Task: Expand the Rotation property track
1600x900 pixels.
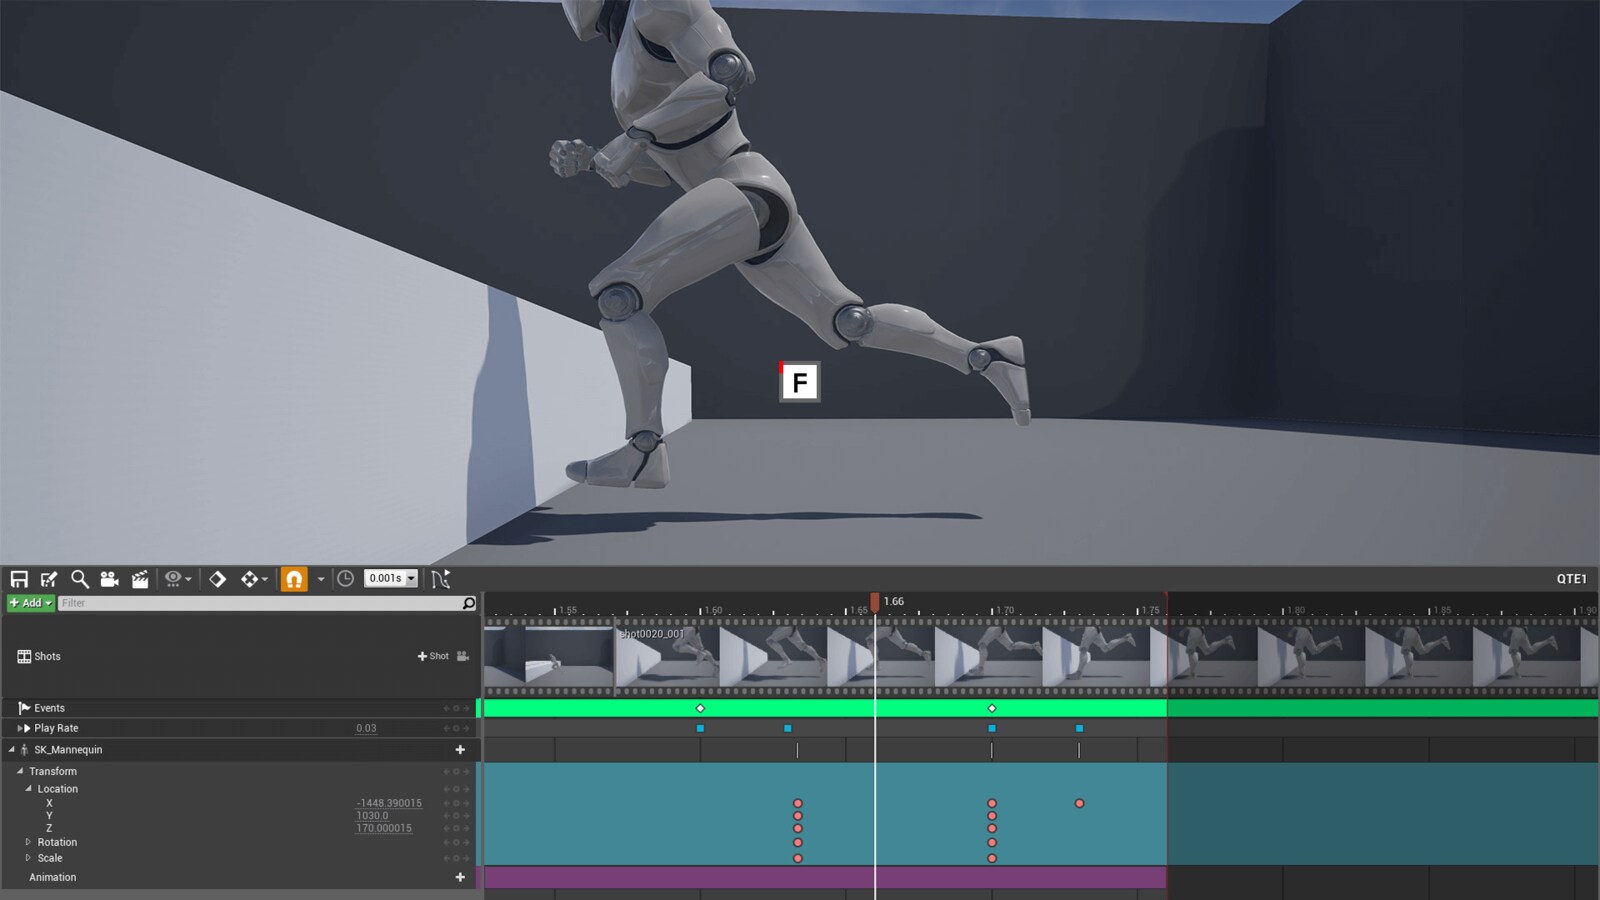Action: 29,842
